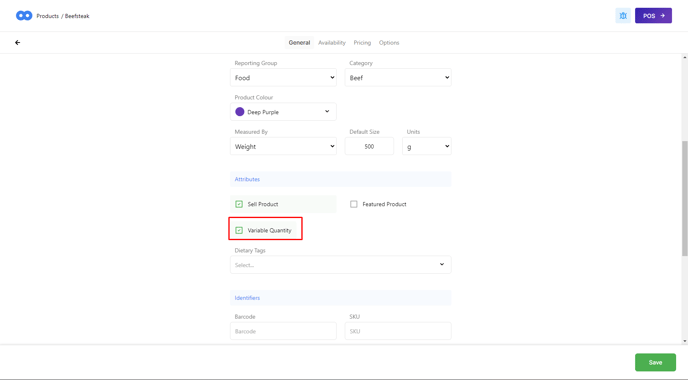Screen dimensions: 688x380
Task: Switch to the Pricing tab
Action: click(x=362, y=43)
